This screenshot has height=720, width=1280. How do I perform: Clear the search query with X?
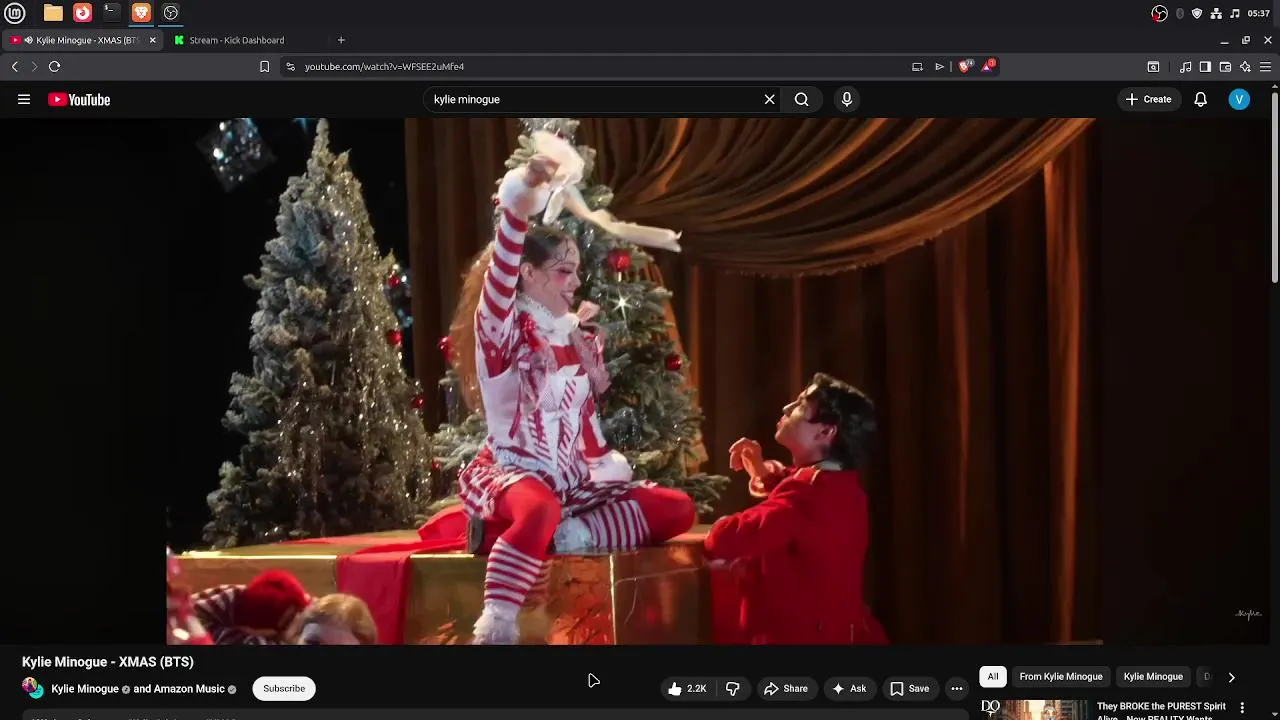769,99
